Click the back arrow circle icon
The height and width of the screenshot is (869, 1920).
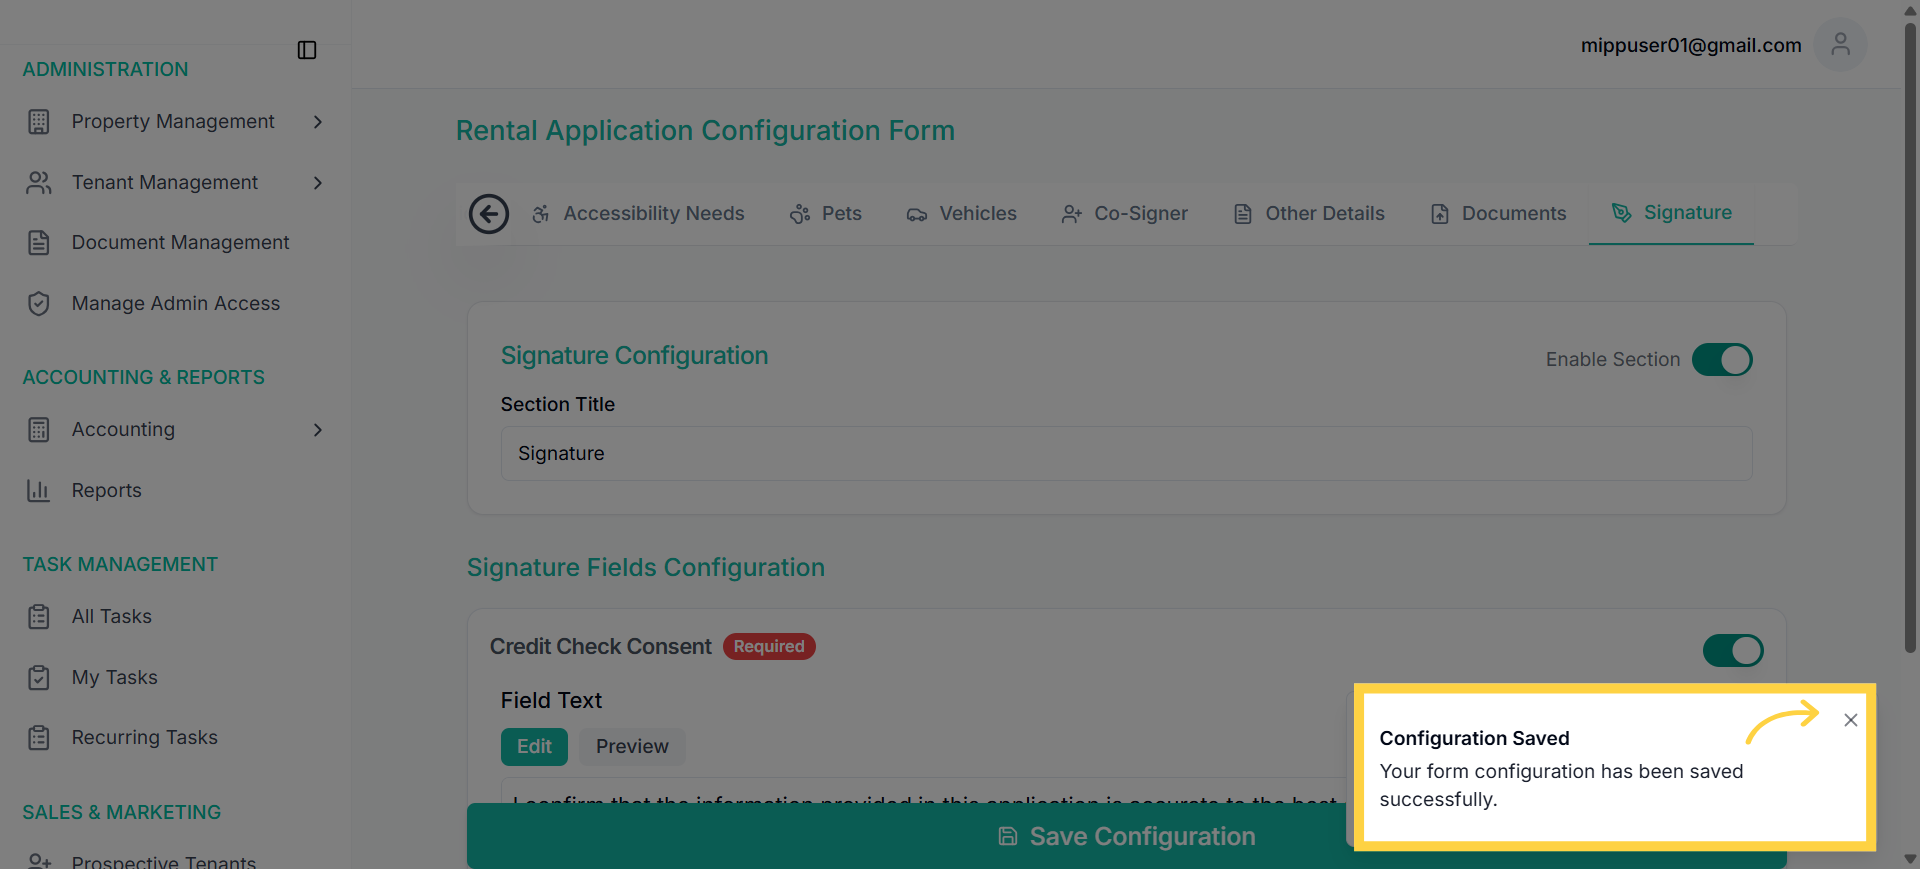489,214
